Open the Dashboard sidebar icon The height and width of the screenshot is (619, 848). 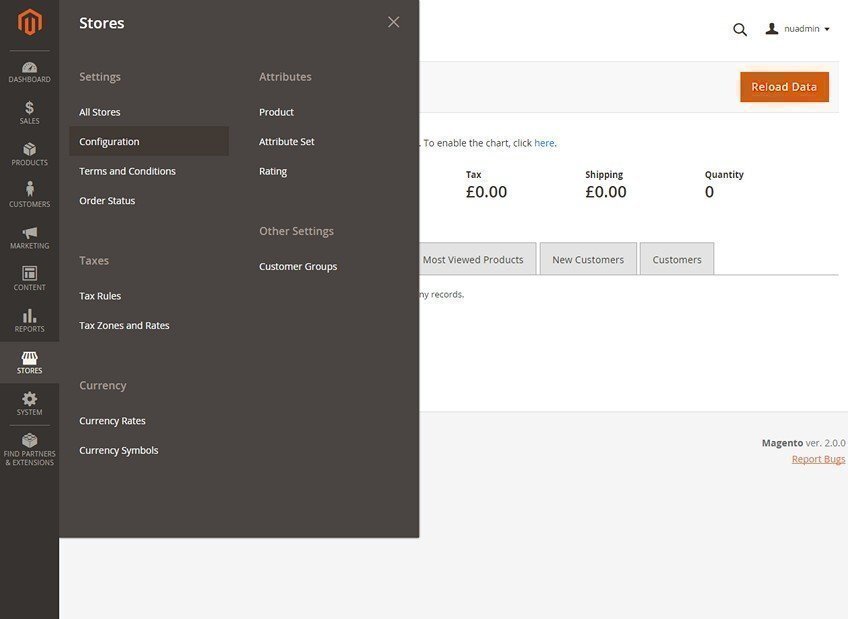29,72
